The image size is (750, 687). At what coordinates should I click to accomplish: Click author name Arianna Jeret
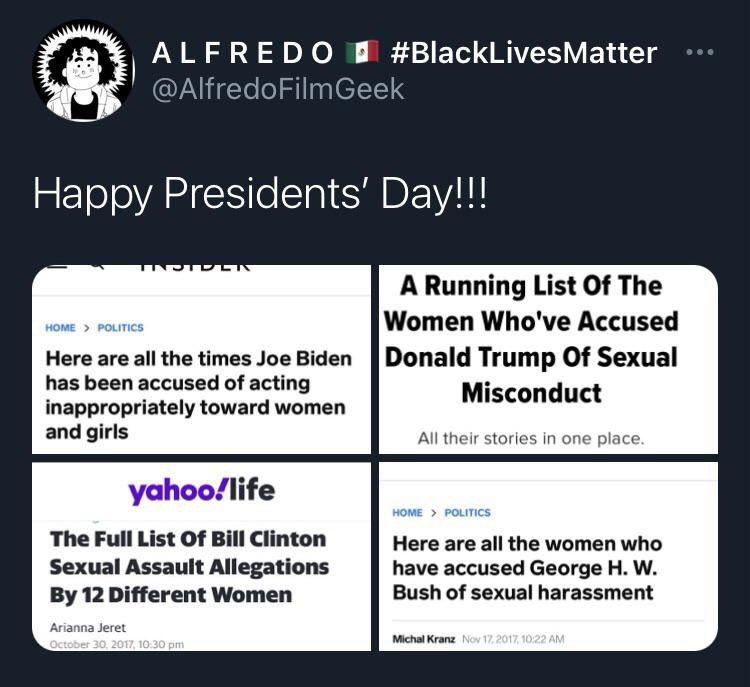click(88, 628)
